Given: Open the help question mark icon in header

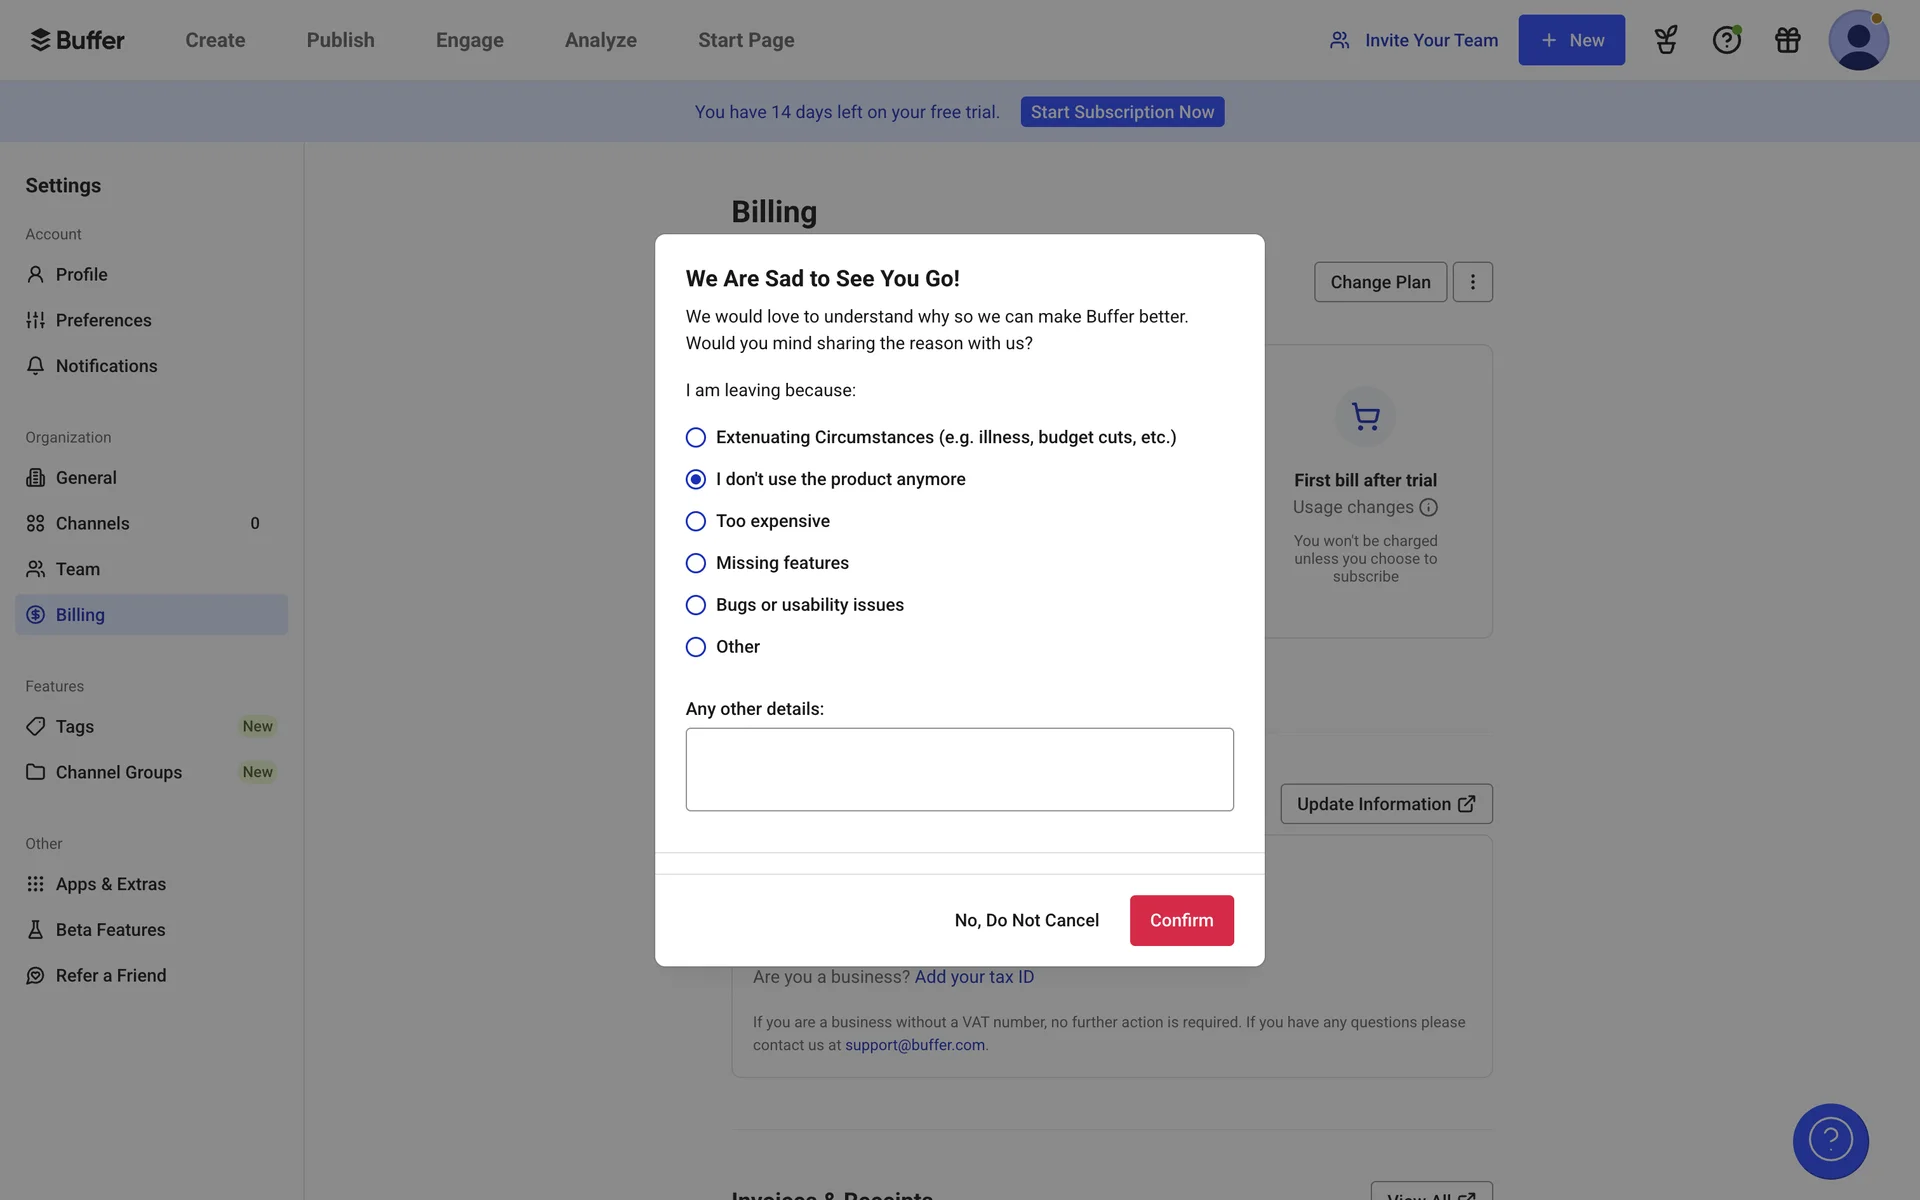Looking at the screenshot, I should point(1726,40).
